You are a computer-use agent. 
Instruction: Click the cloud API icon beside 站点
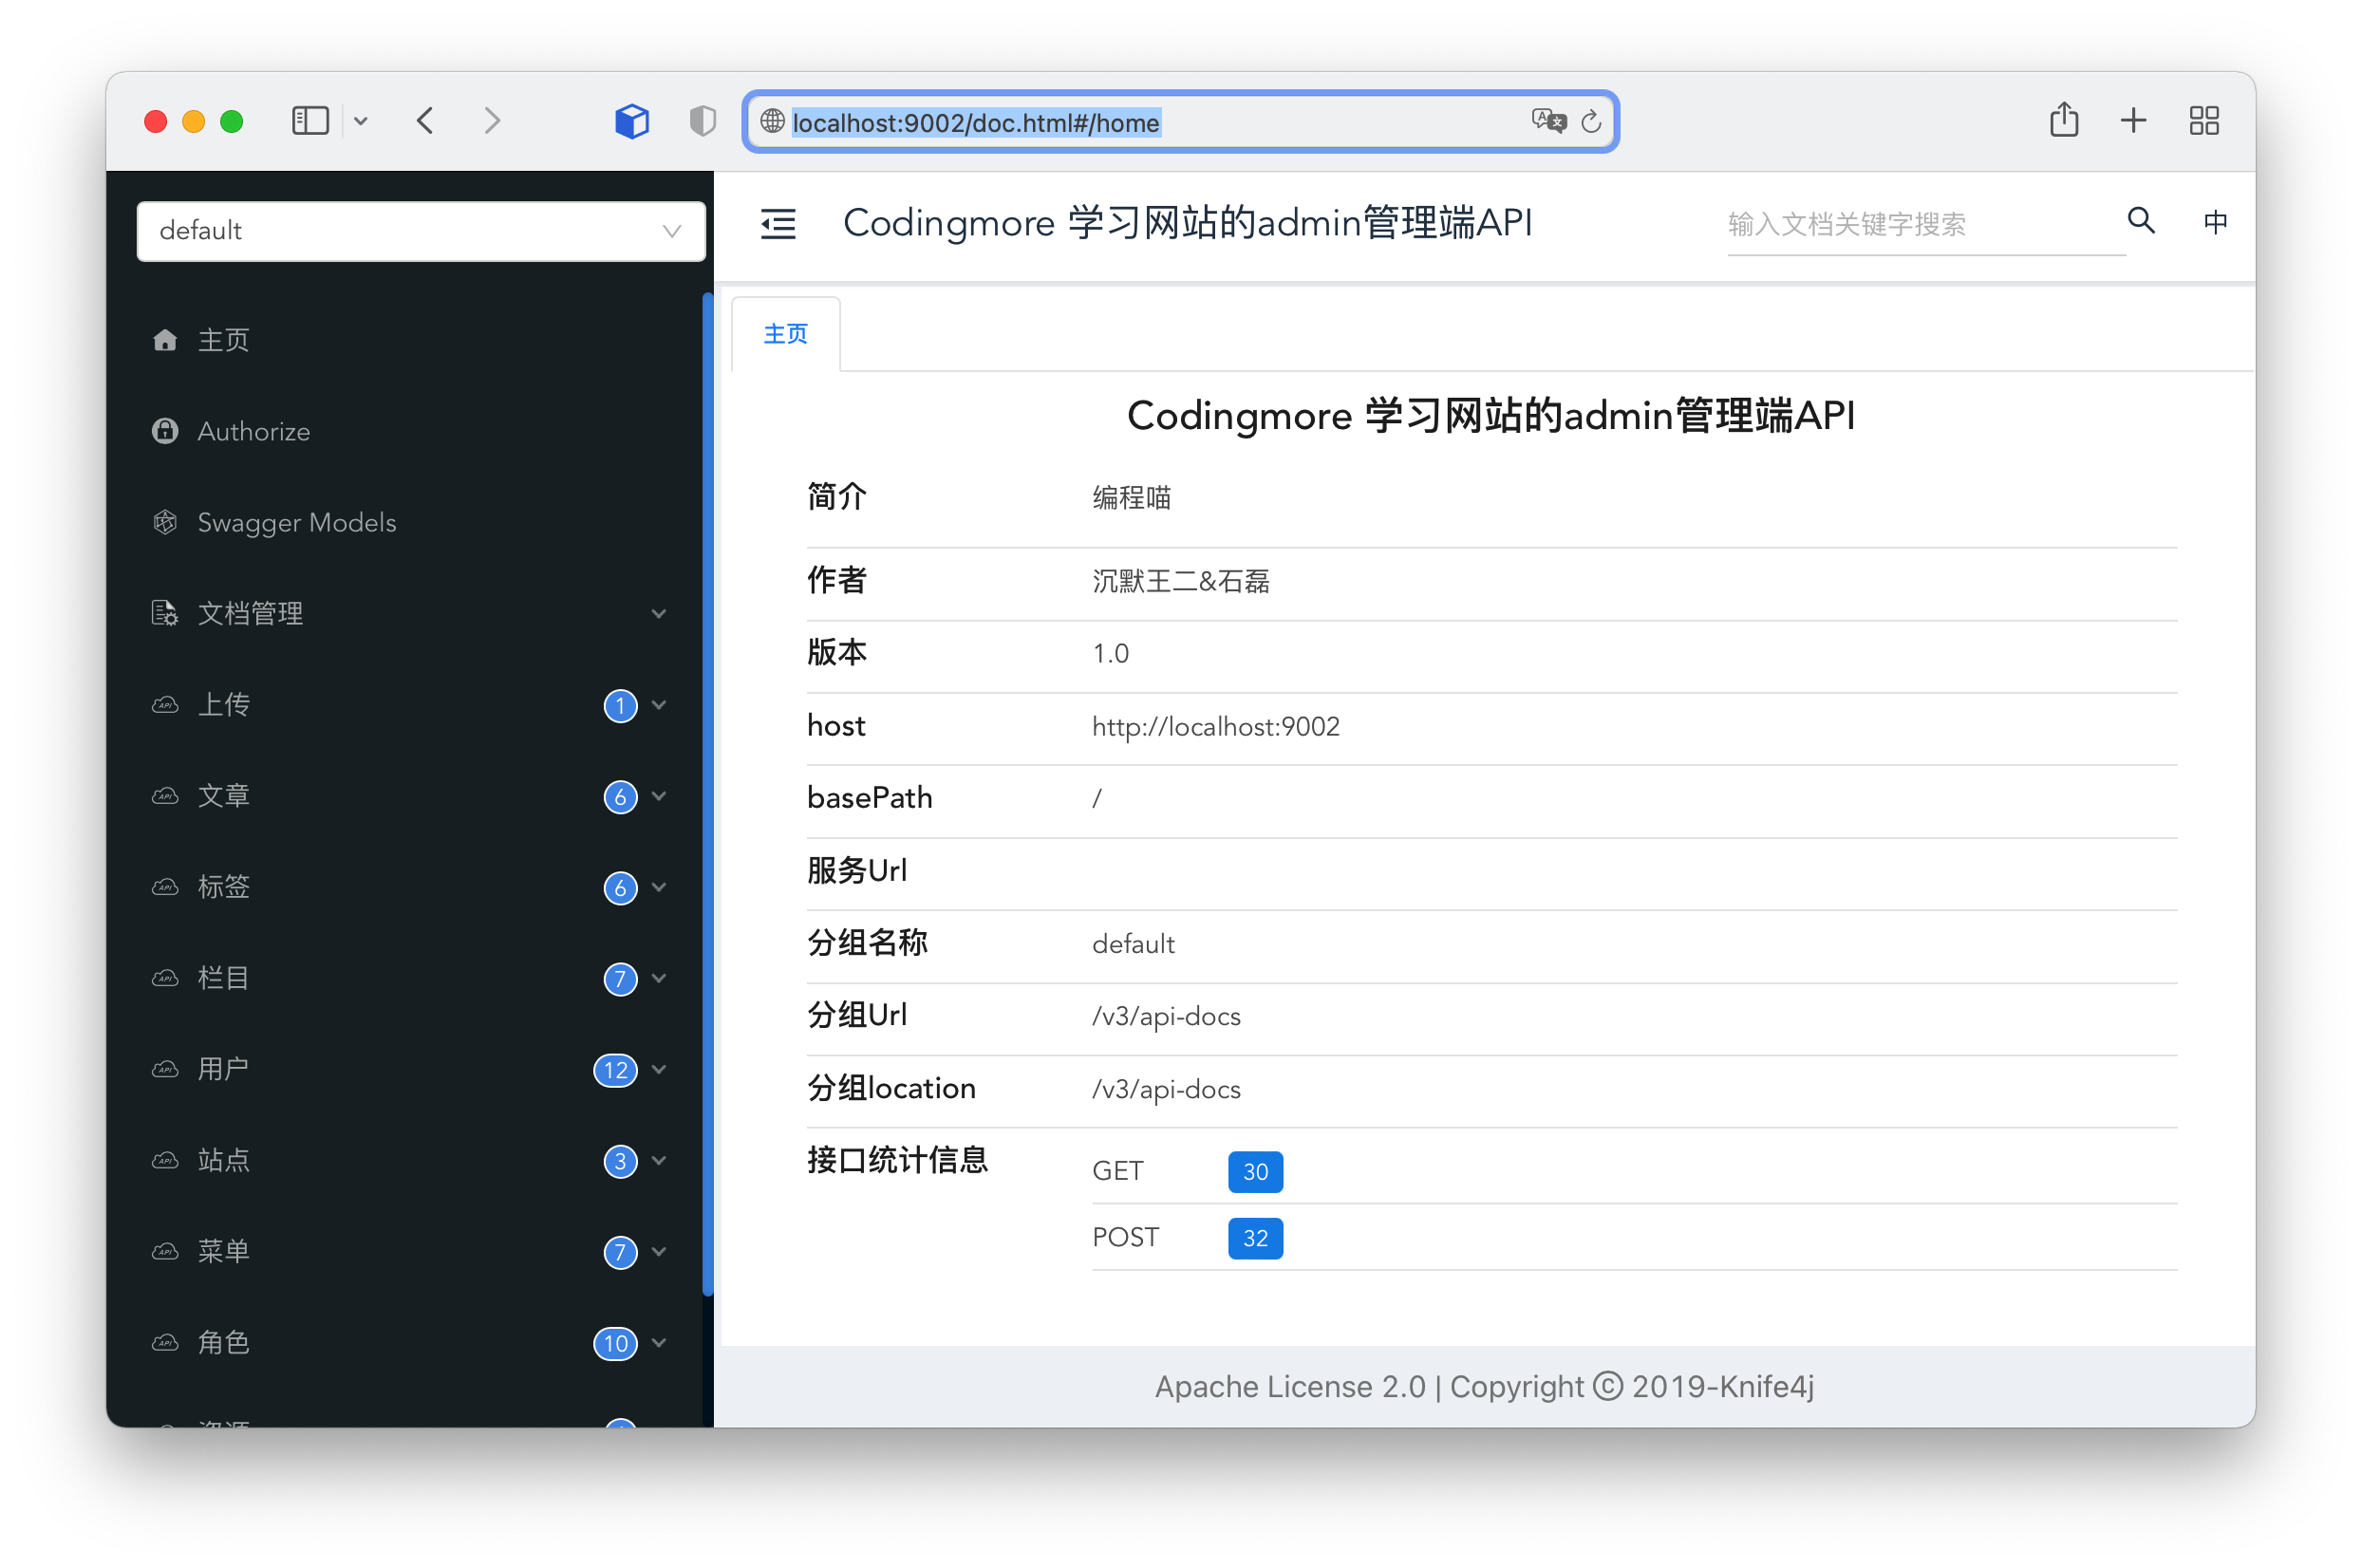[165, 1160]
